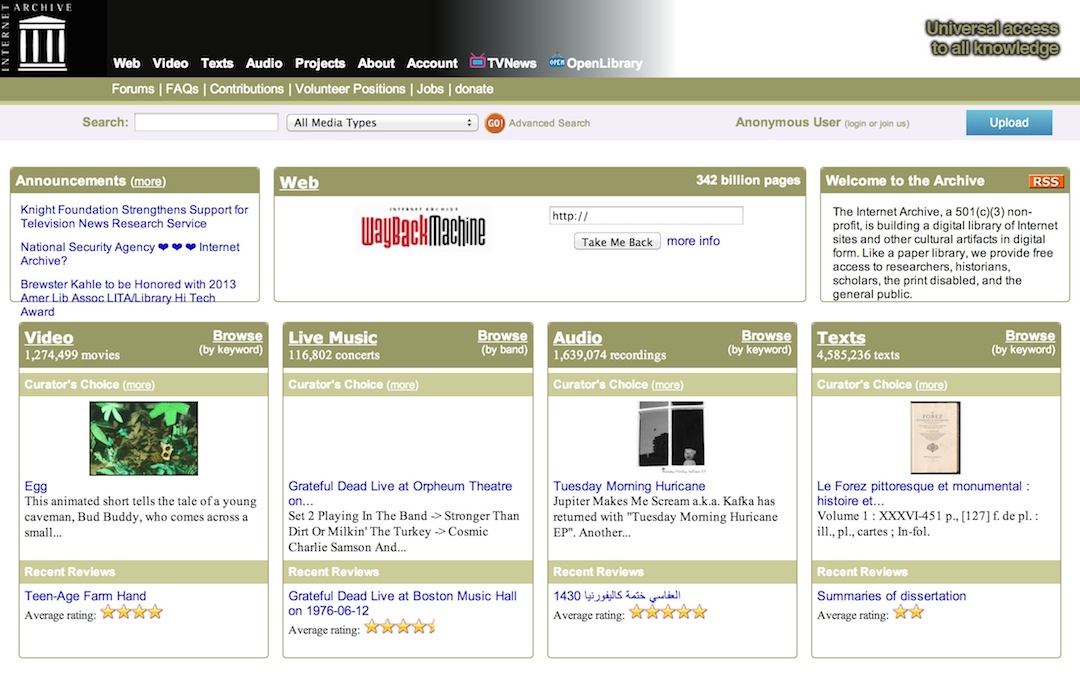Open the Projects menu item
Screen dimensions: 1080x674
coord(320,63)
